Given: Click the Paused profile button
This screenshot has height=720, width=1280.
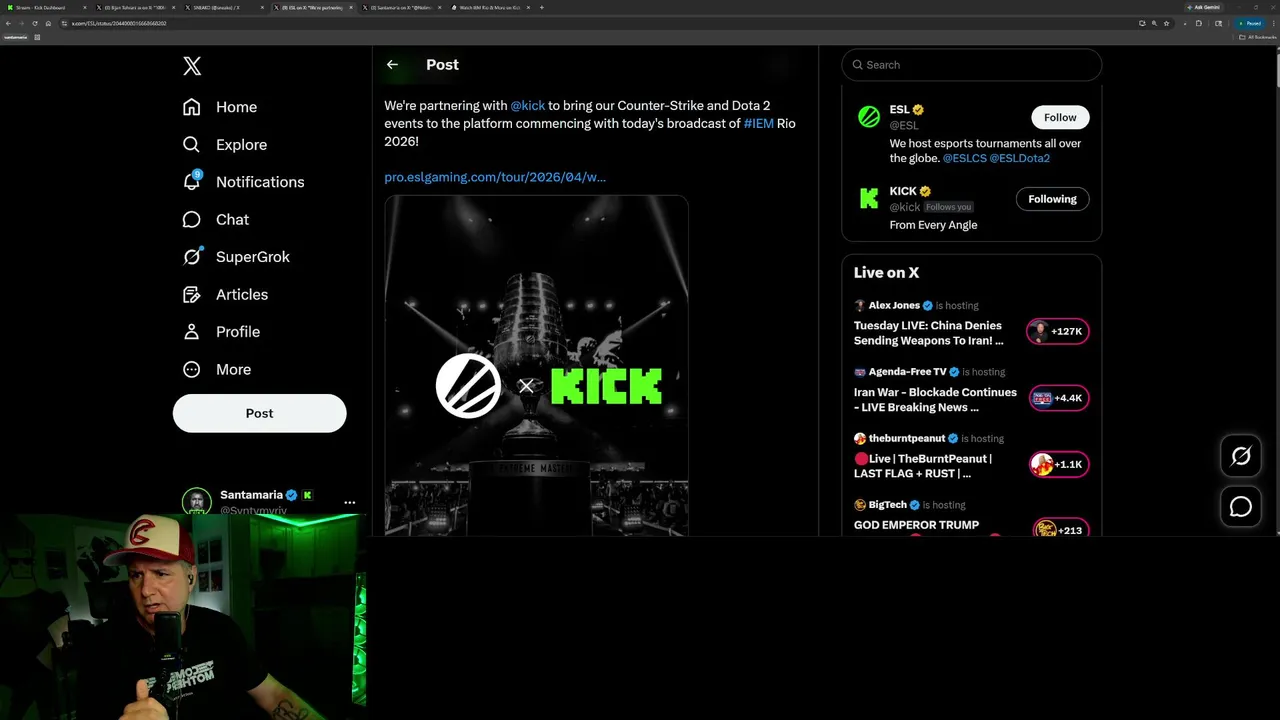Looking at the screenshot, I should click(x=1249, y=23).
